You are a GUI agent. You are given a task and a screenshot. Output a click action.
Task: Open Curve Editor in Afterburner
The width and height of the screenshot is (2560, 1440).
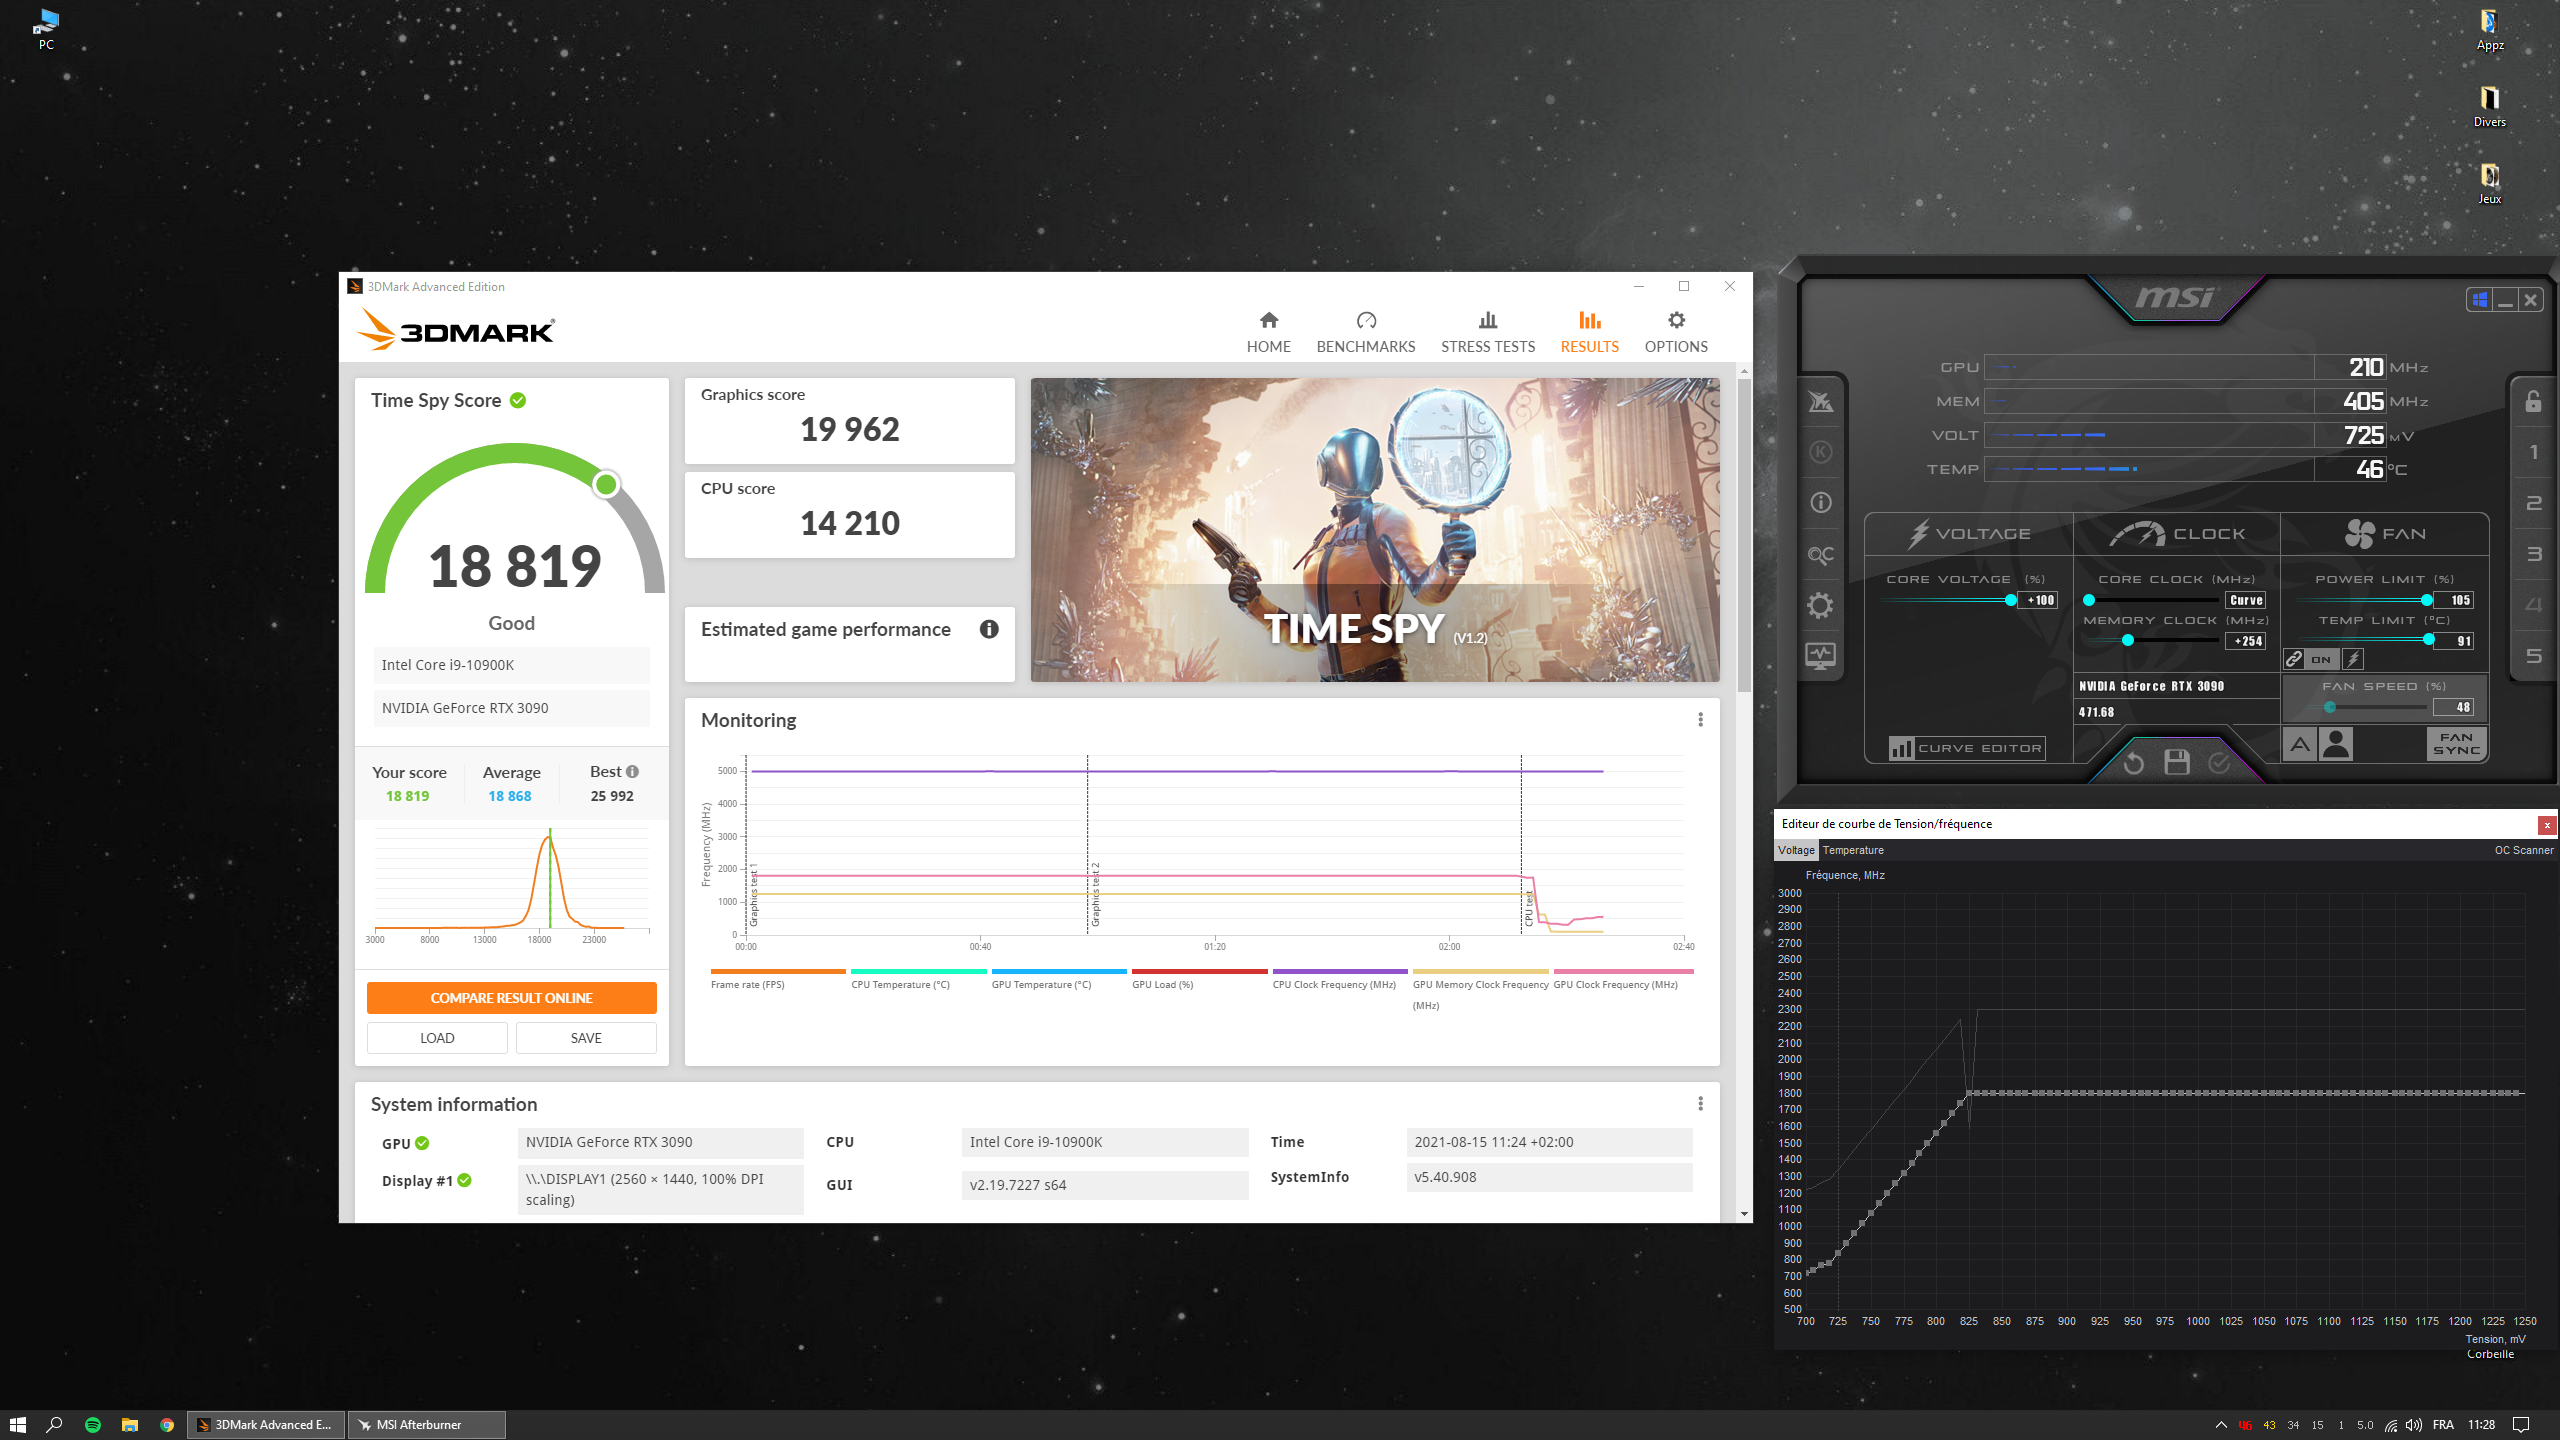pos(1967,748)
